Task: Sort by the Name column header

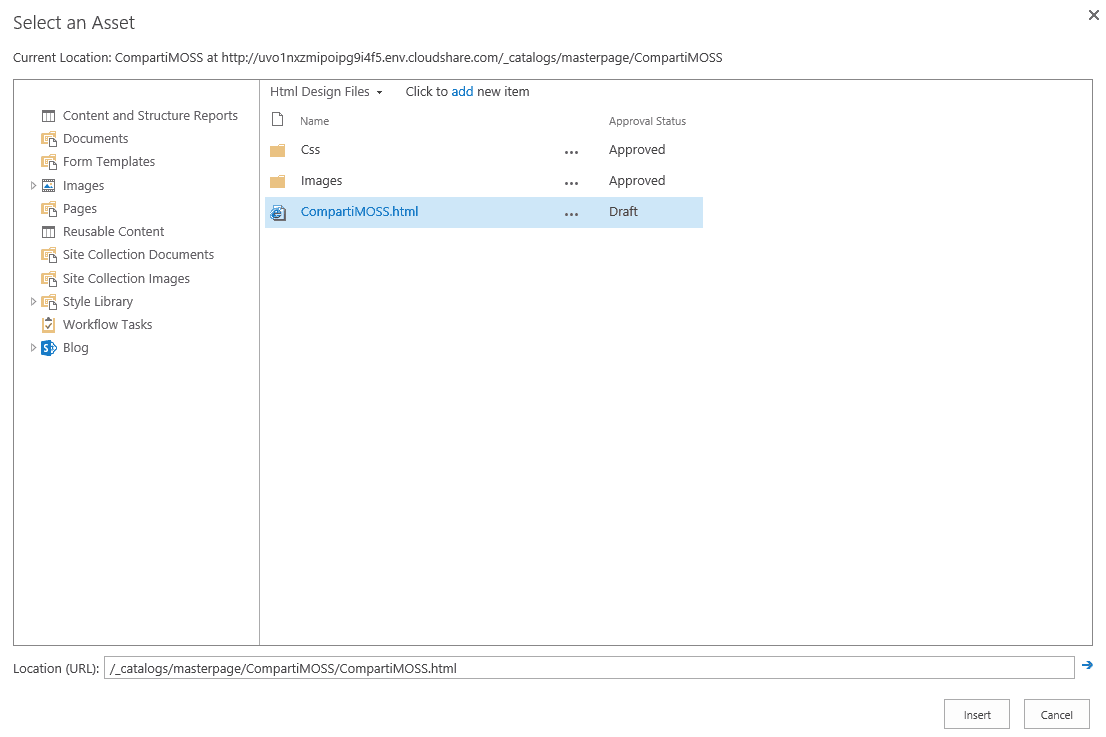Action: click(315, 121)
